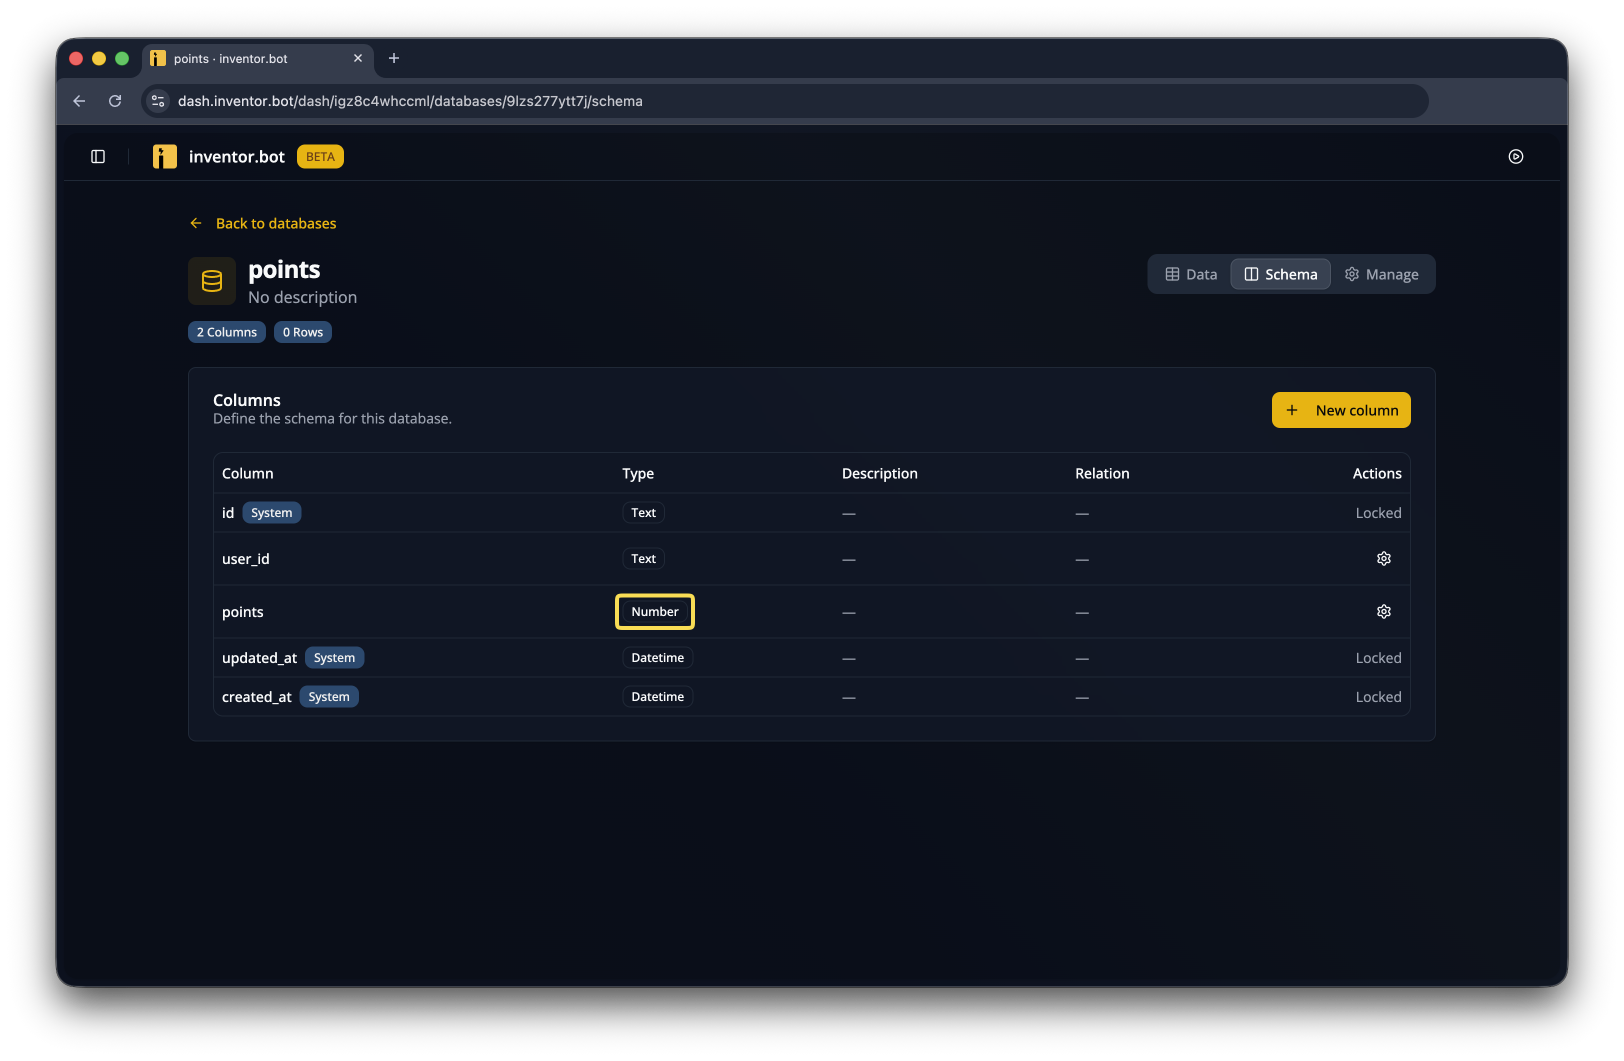Click the Locked label in updated_at row
The image size is (1624, 1061).
(1378, 658)
